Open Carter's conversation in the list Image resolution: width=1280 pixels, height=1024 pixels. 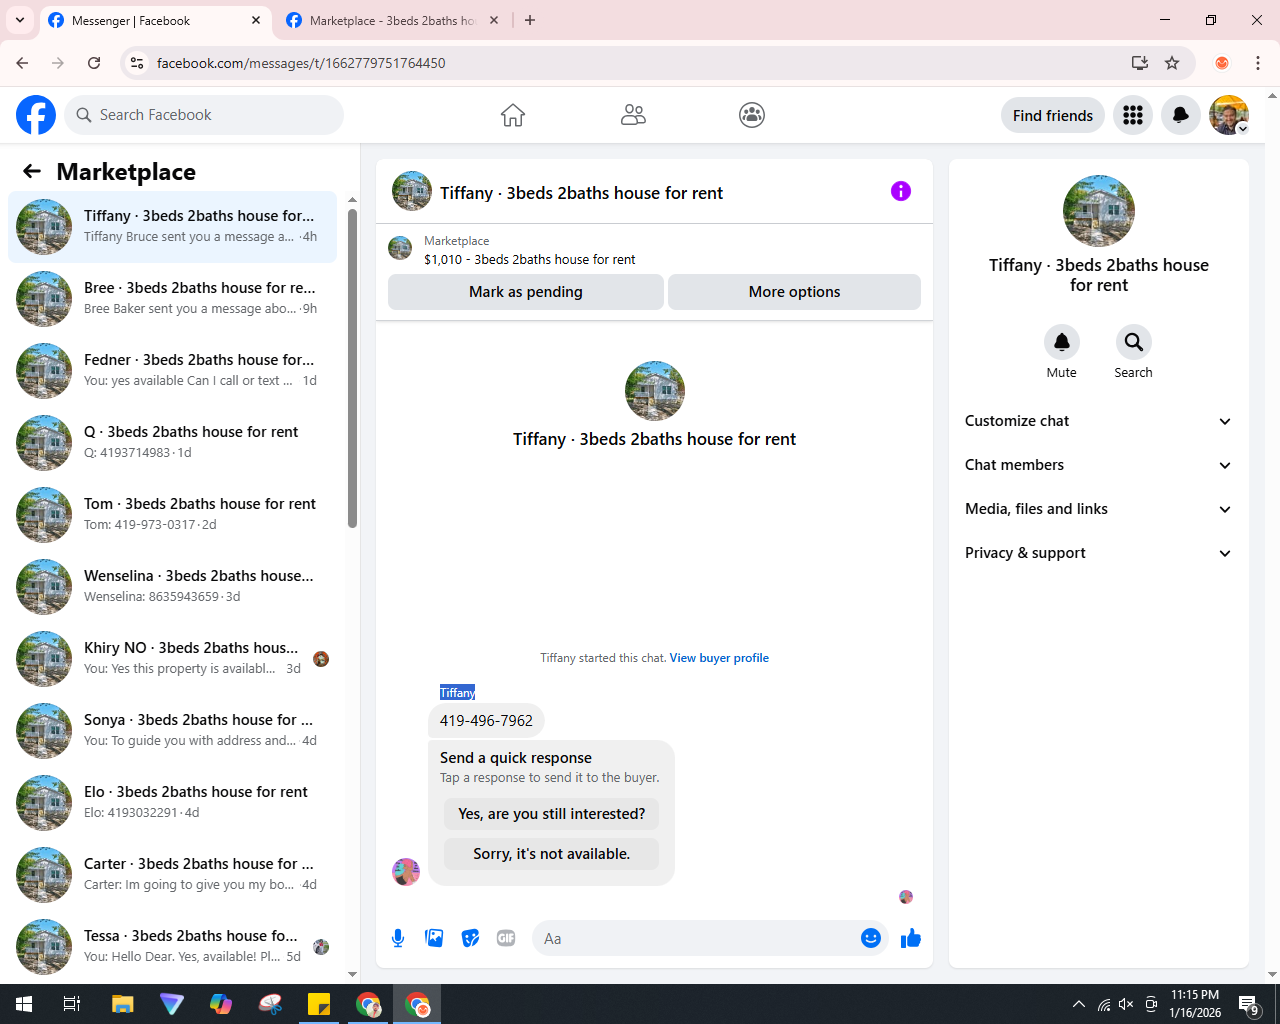(172, 875)
